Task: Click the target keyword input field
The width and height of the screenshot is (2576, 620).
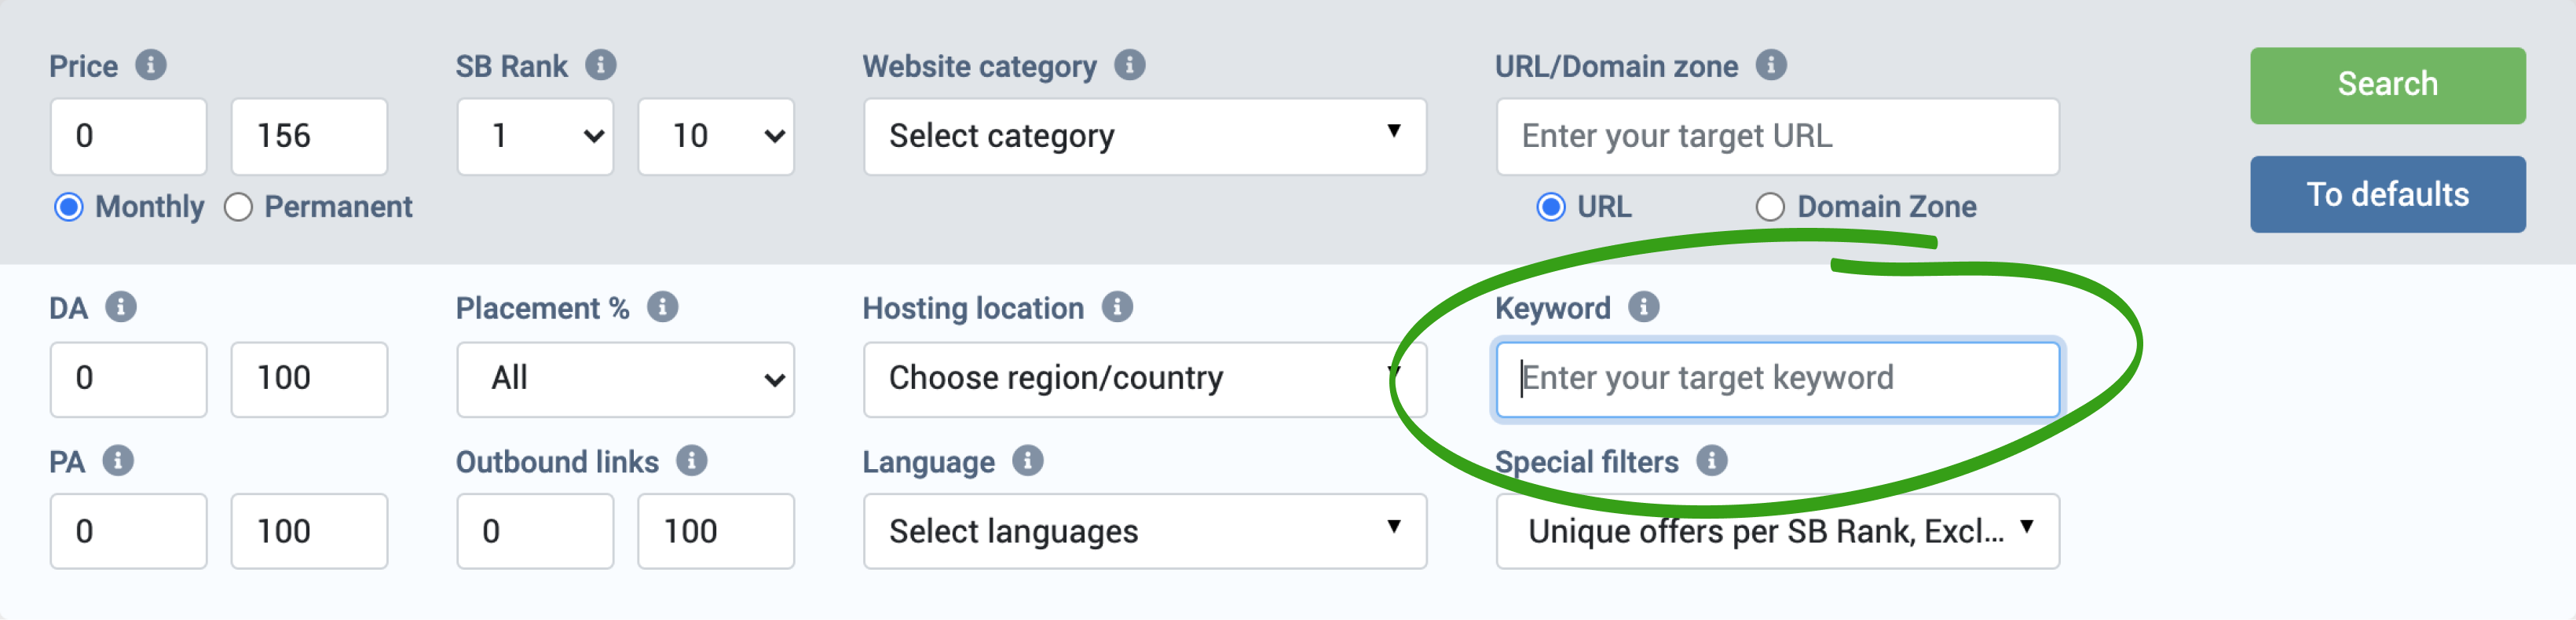Action: tap(1777, 379)
